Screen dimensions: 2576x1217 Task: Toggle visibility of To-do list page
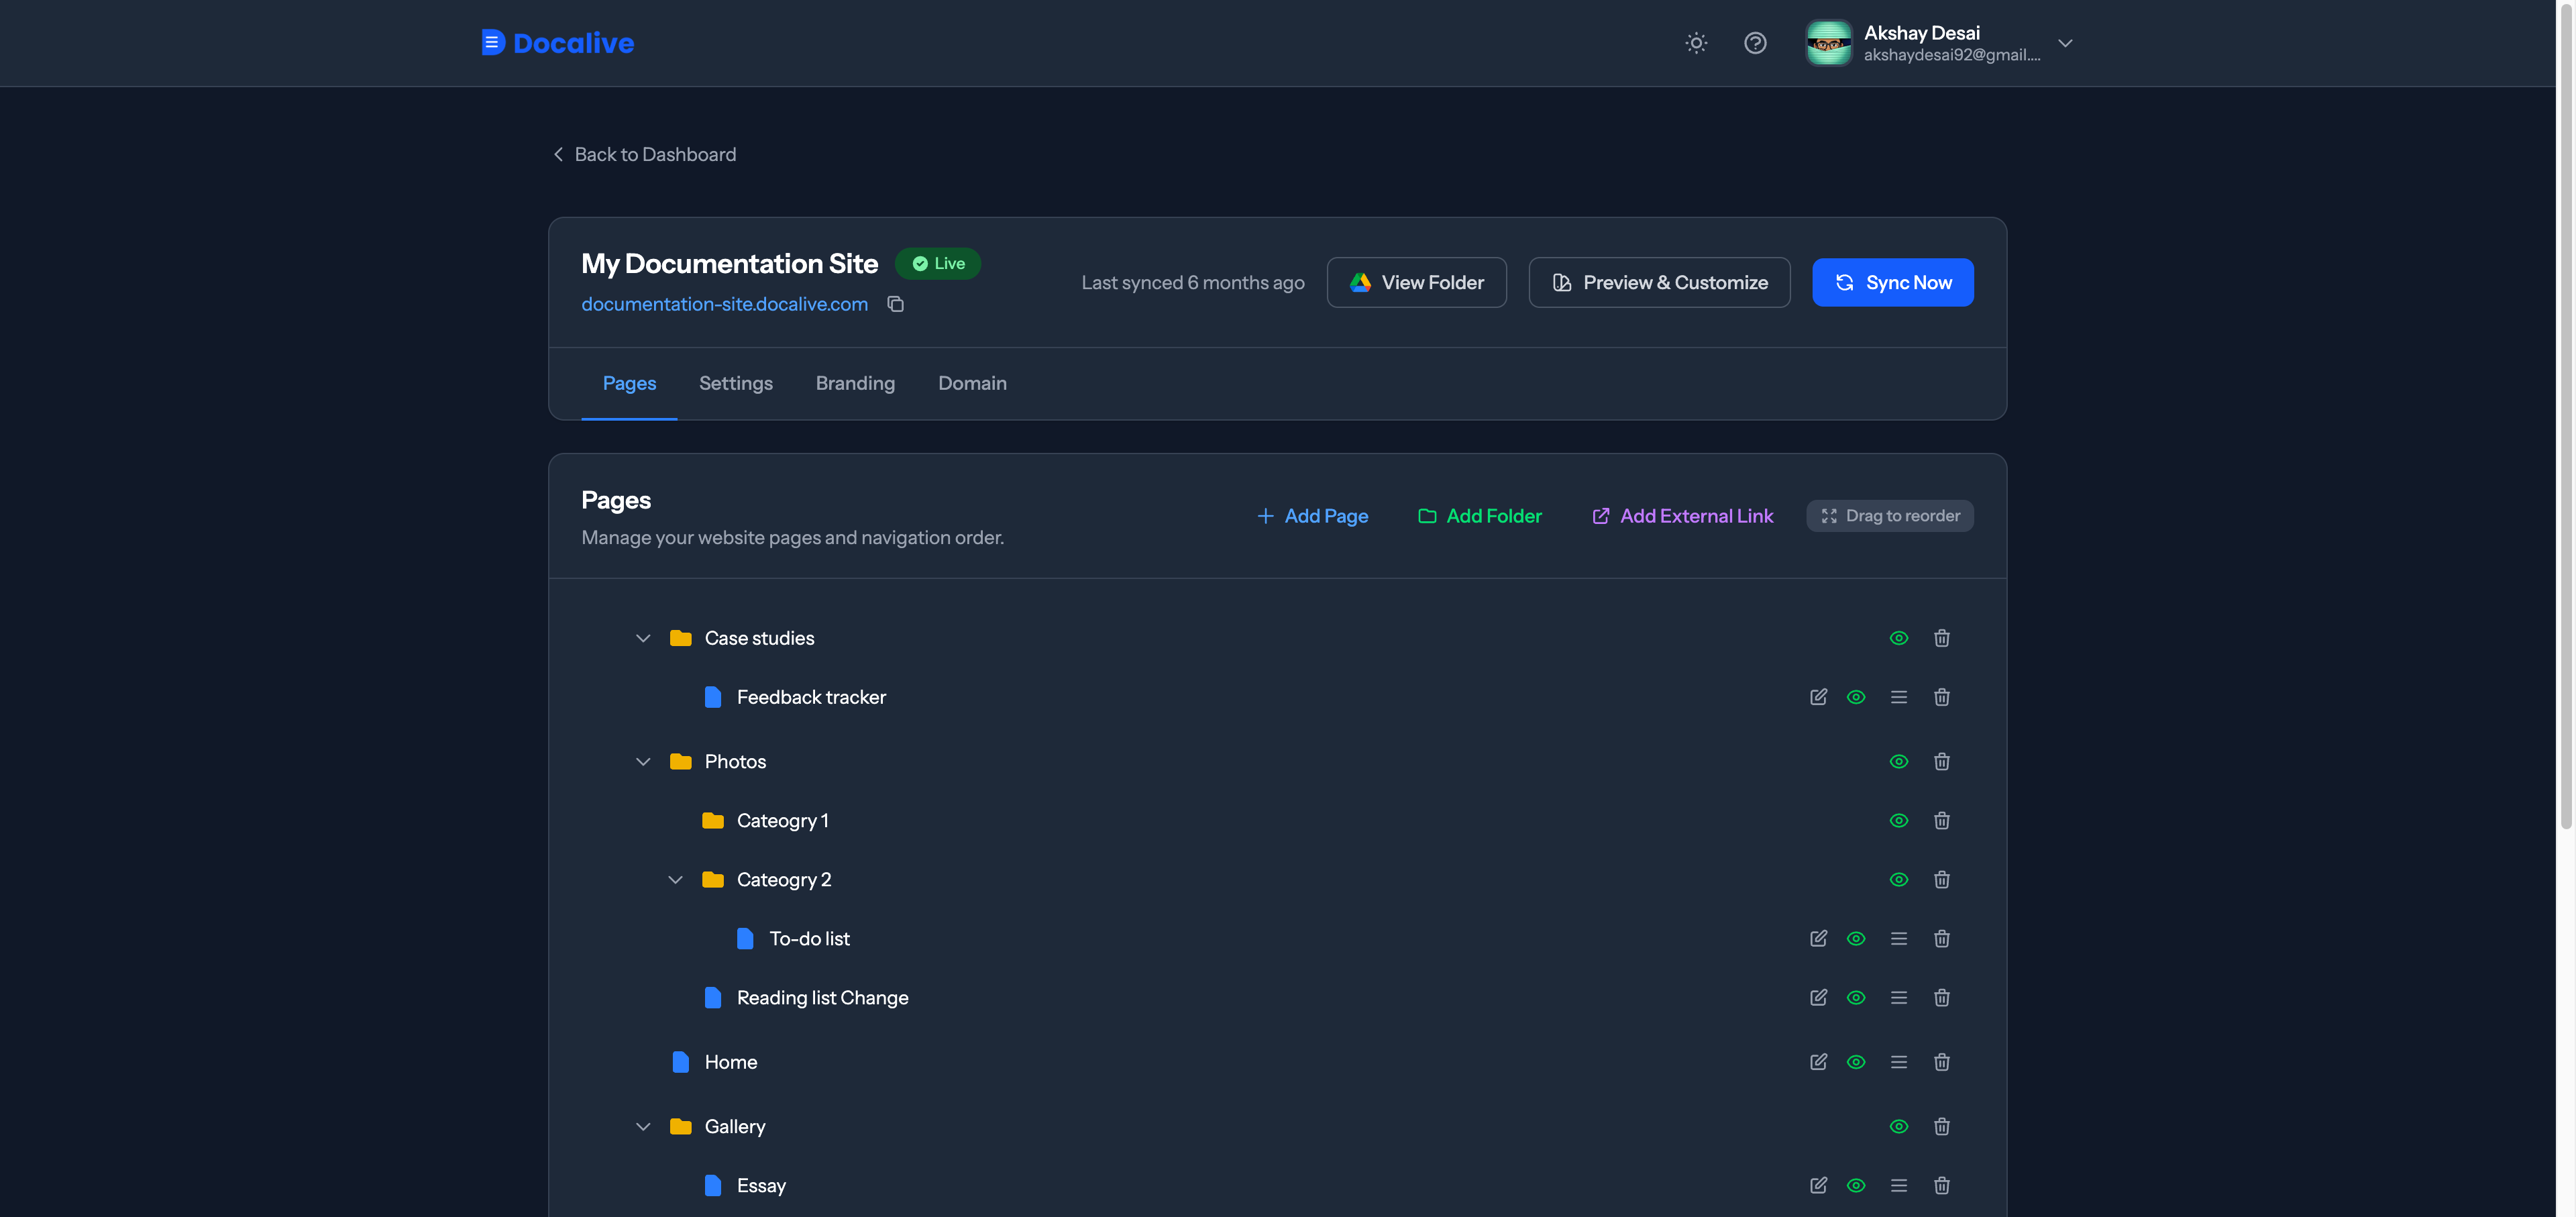(x=1855, y=938)
